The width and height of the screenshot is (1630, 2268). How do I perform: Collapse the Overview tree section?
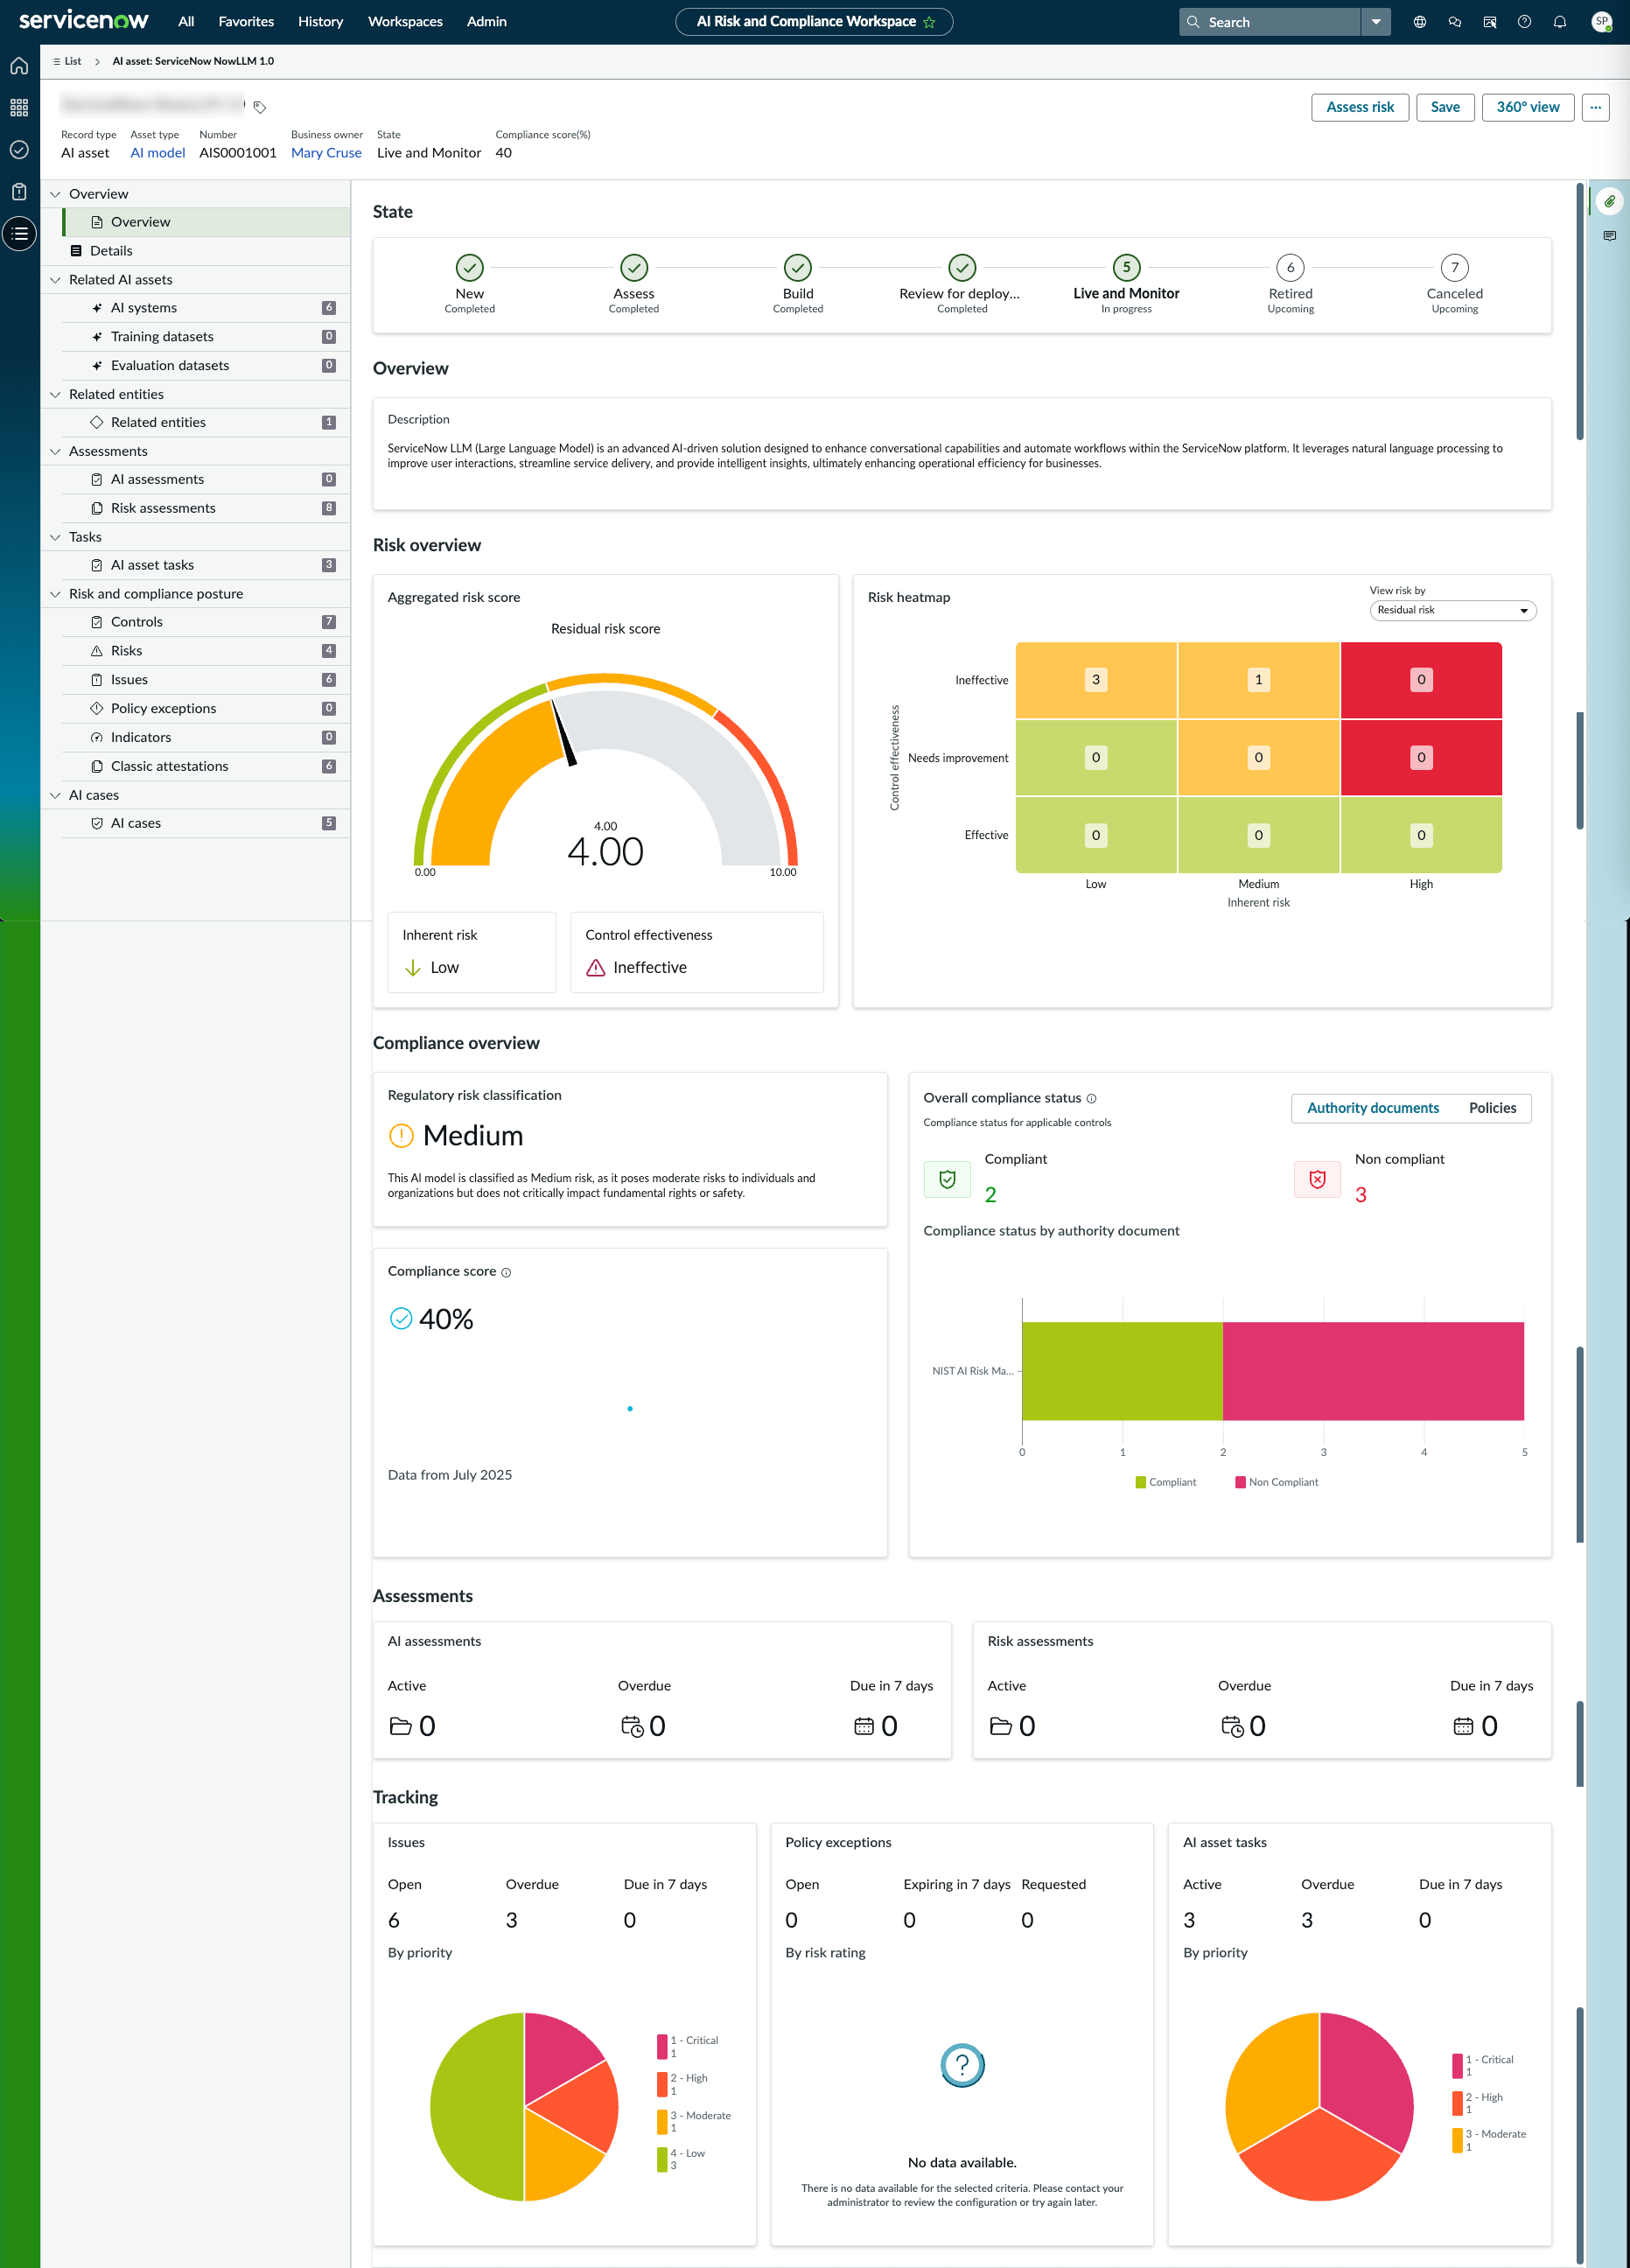coord(56,194)
